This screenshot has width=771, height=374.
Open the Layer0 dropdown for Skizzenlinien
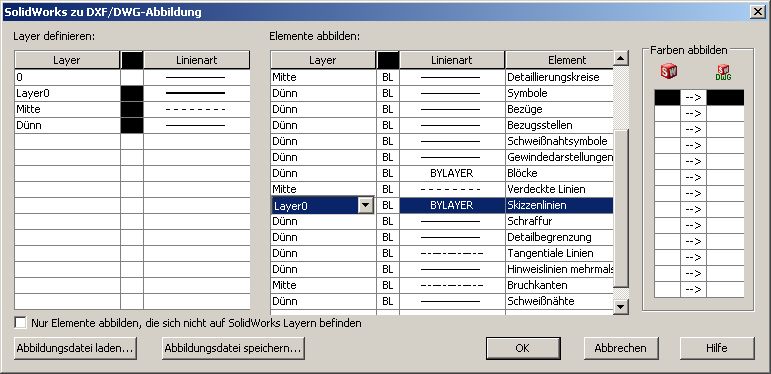click(365, 205)
